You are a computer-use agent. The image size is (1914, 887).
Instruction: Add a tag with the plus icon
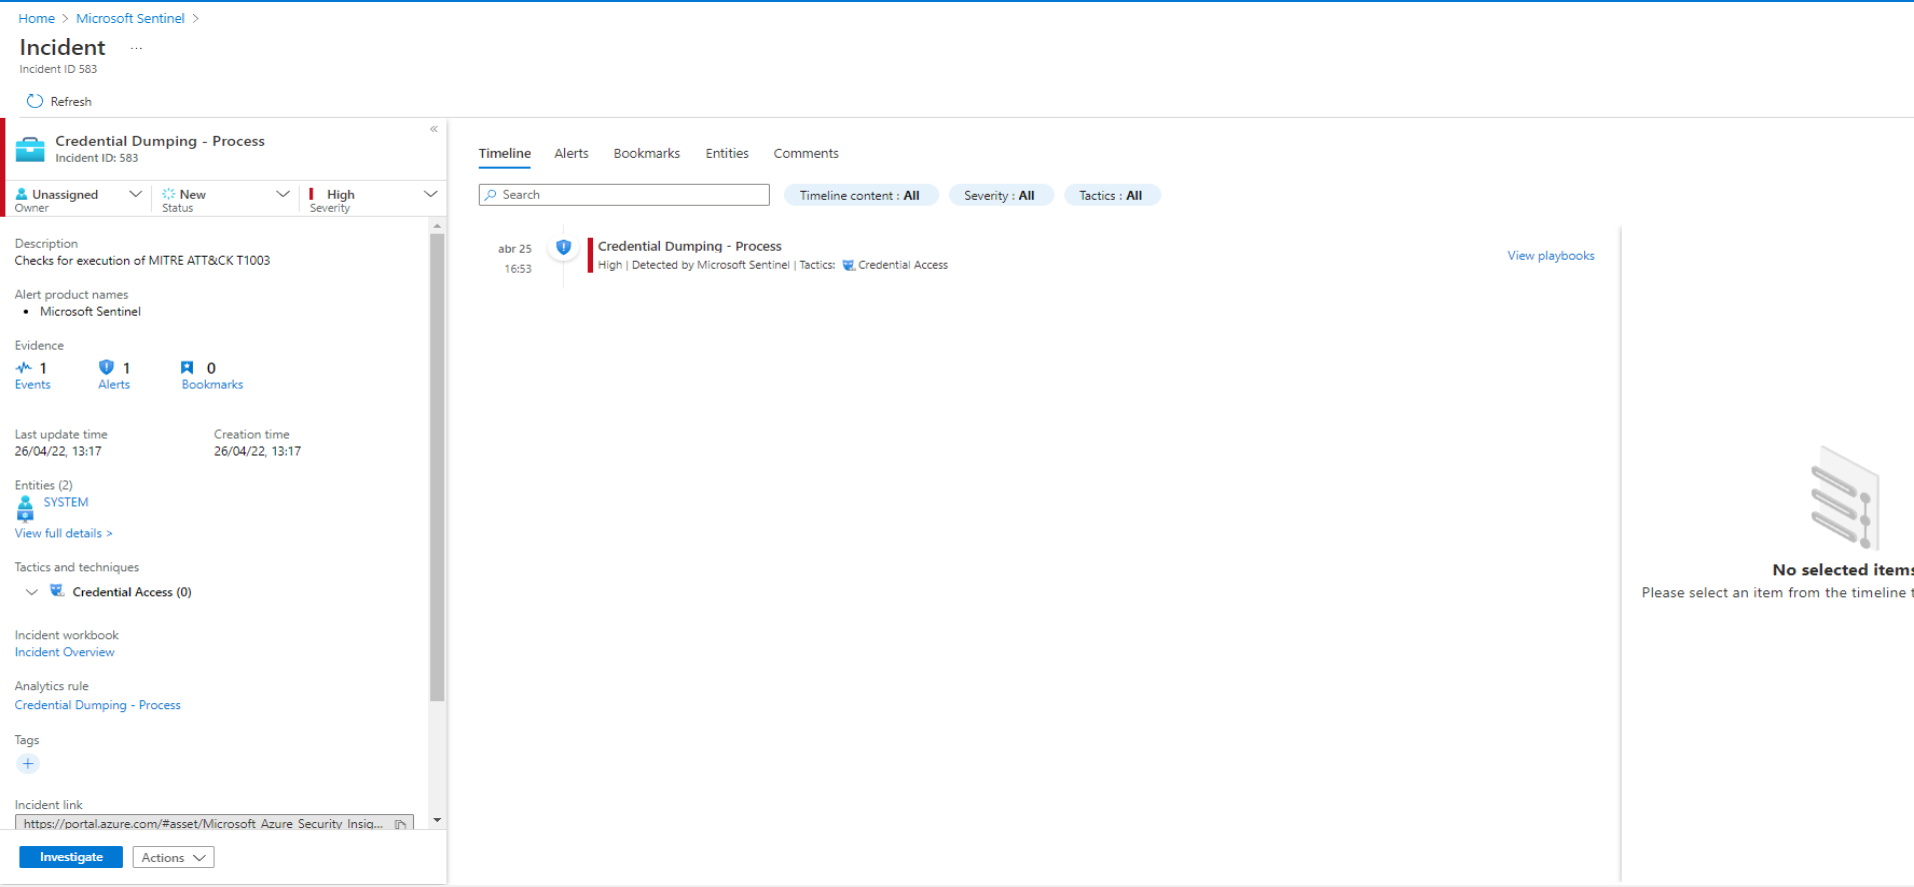[x=28, y=764]
